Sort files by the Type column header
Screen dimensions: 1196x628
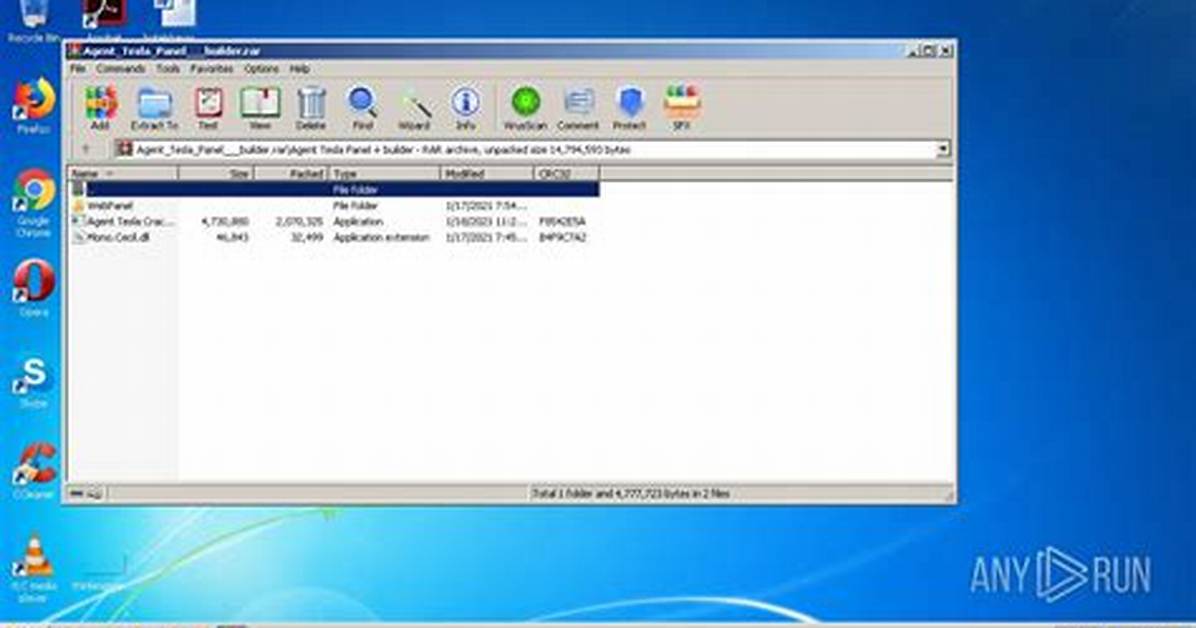(x=384, y=173)
